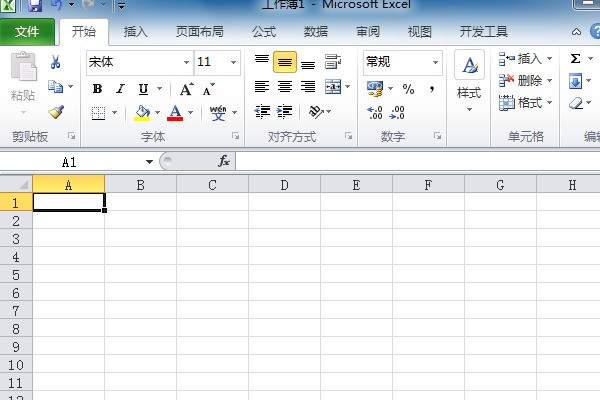
Task: Increase font size with large A icon
Action: coord(186,89)
